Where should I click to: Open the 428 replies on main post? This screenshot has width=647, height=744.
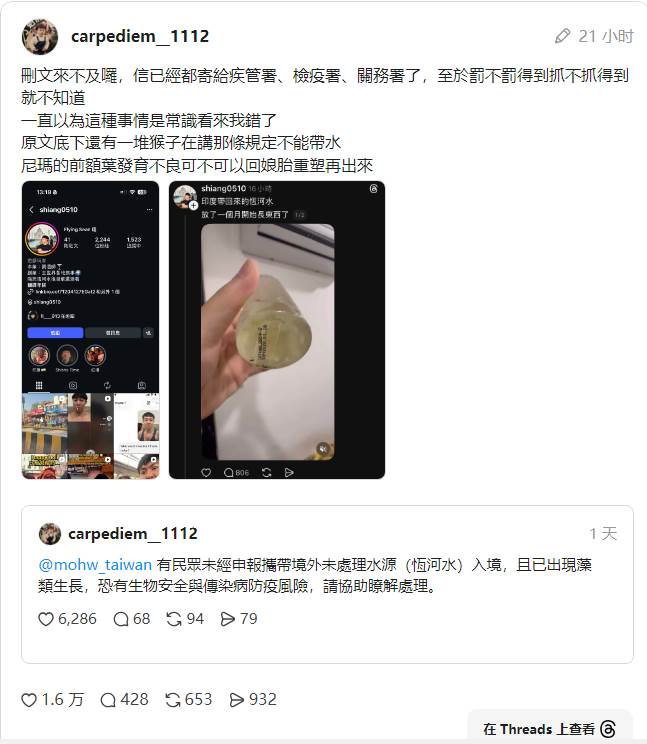(108, 700)
